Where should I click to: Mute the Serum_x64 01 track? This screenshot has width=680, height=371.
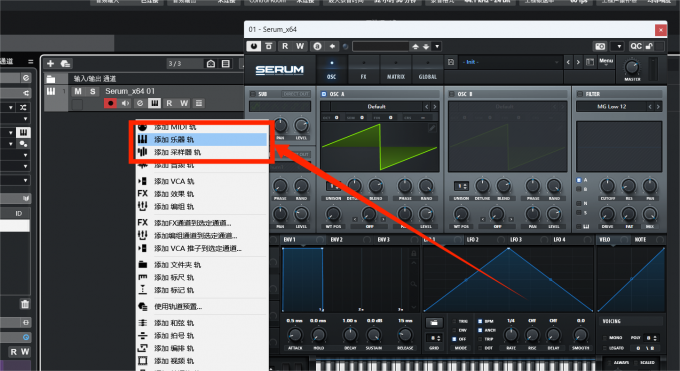point(78,91)
